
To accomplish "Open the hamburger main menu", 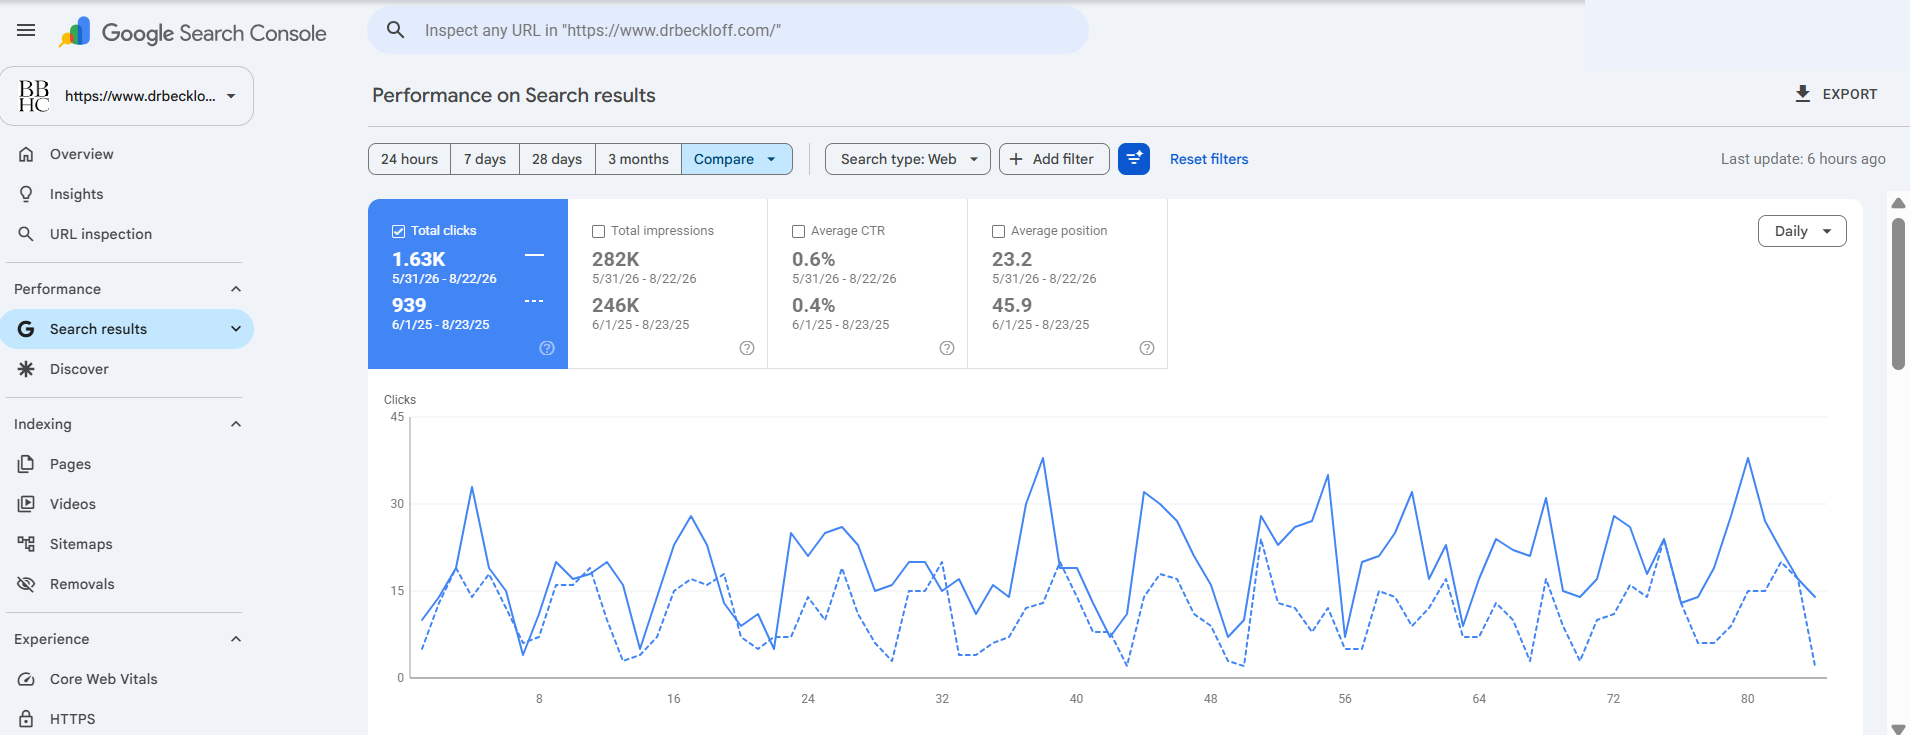I will click(26, 30).
